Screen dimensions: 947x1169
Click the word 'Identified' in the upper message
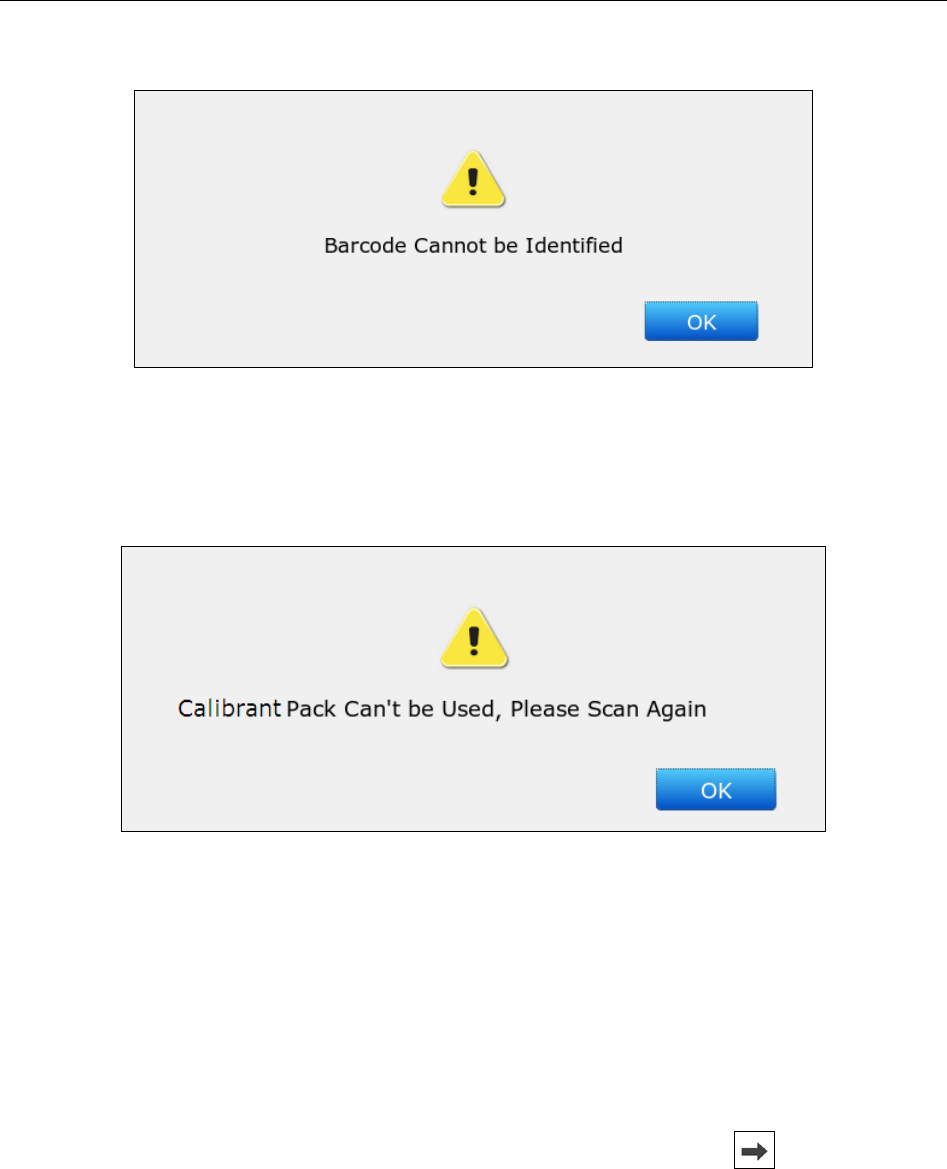[573, 245]
